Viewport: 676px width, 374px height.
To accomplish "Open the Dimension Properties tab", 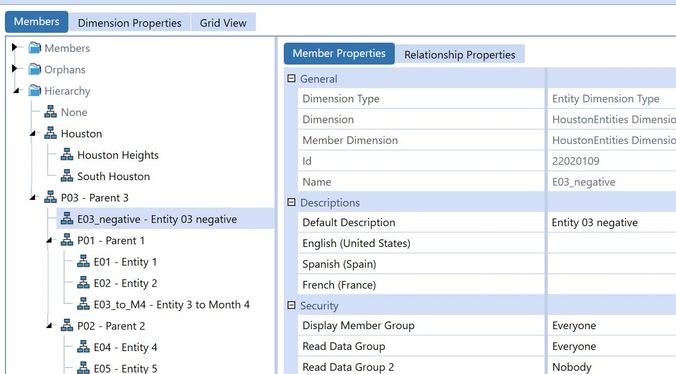I will click(x=129, y=23).
